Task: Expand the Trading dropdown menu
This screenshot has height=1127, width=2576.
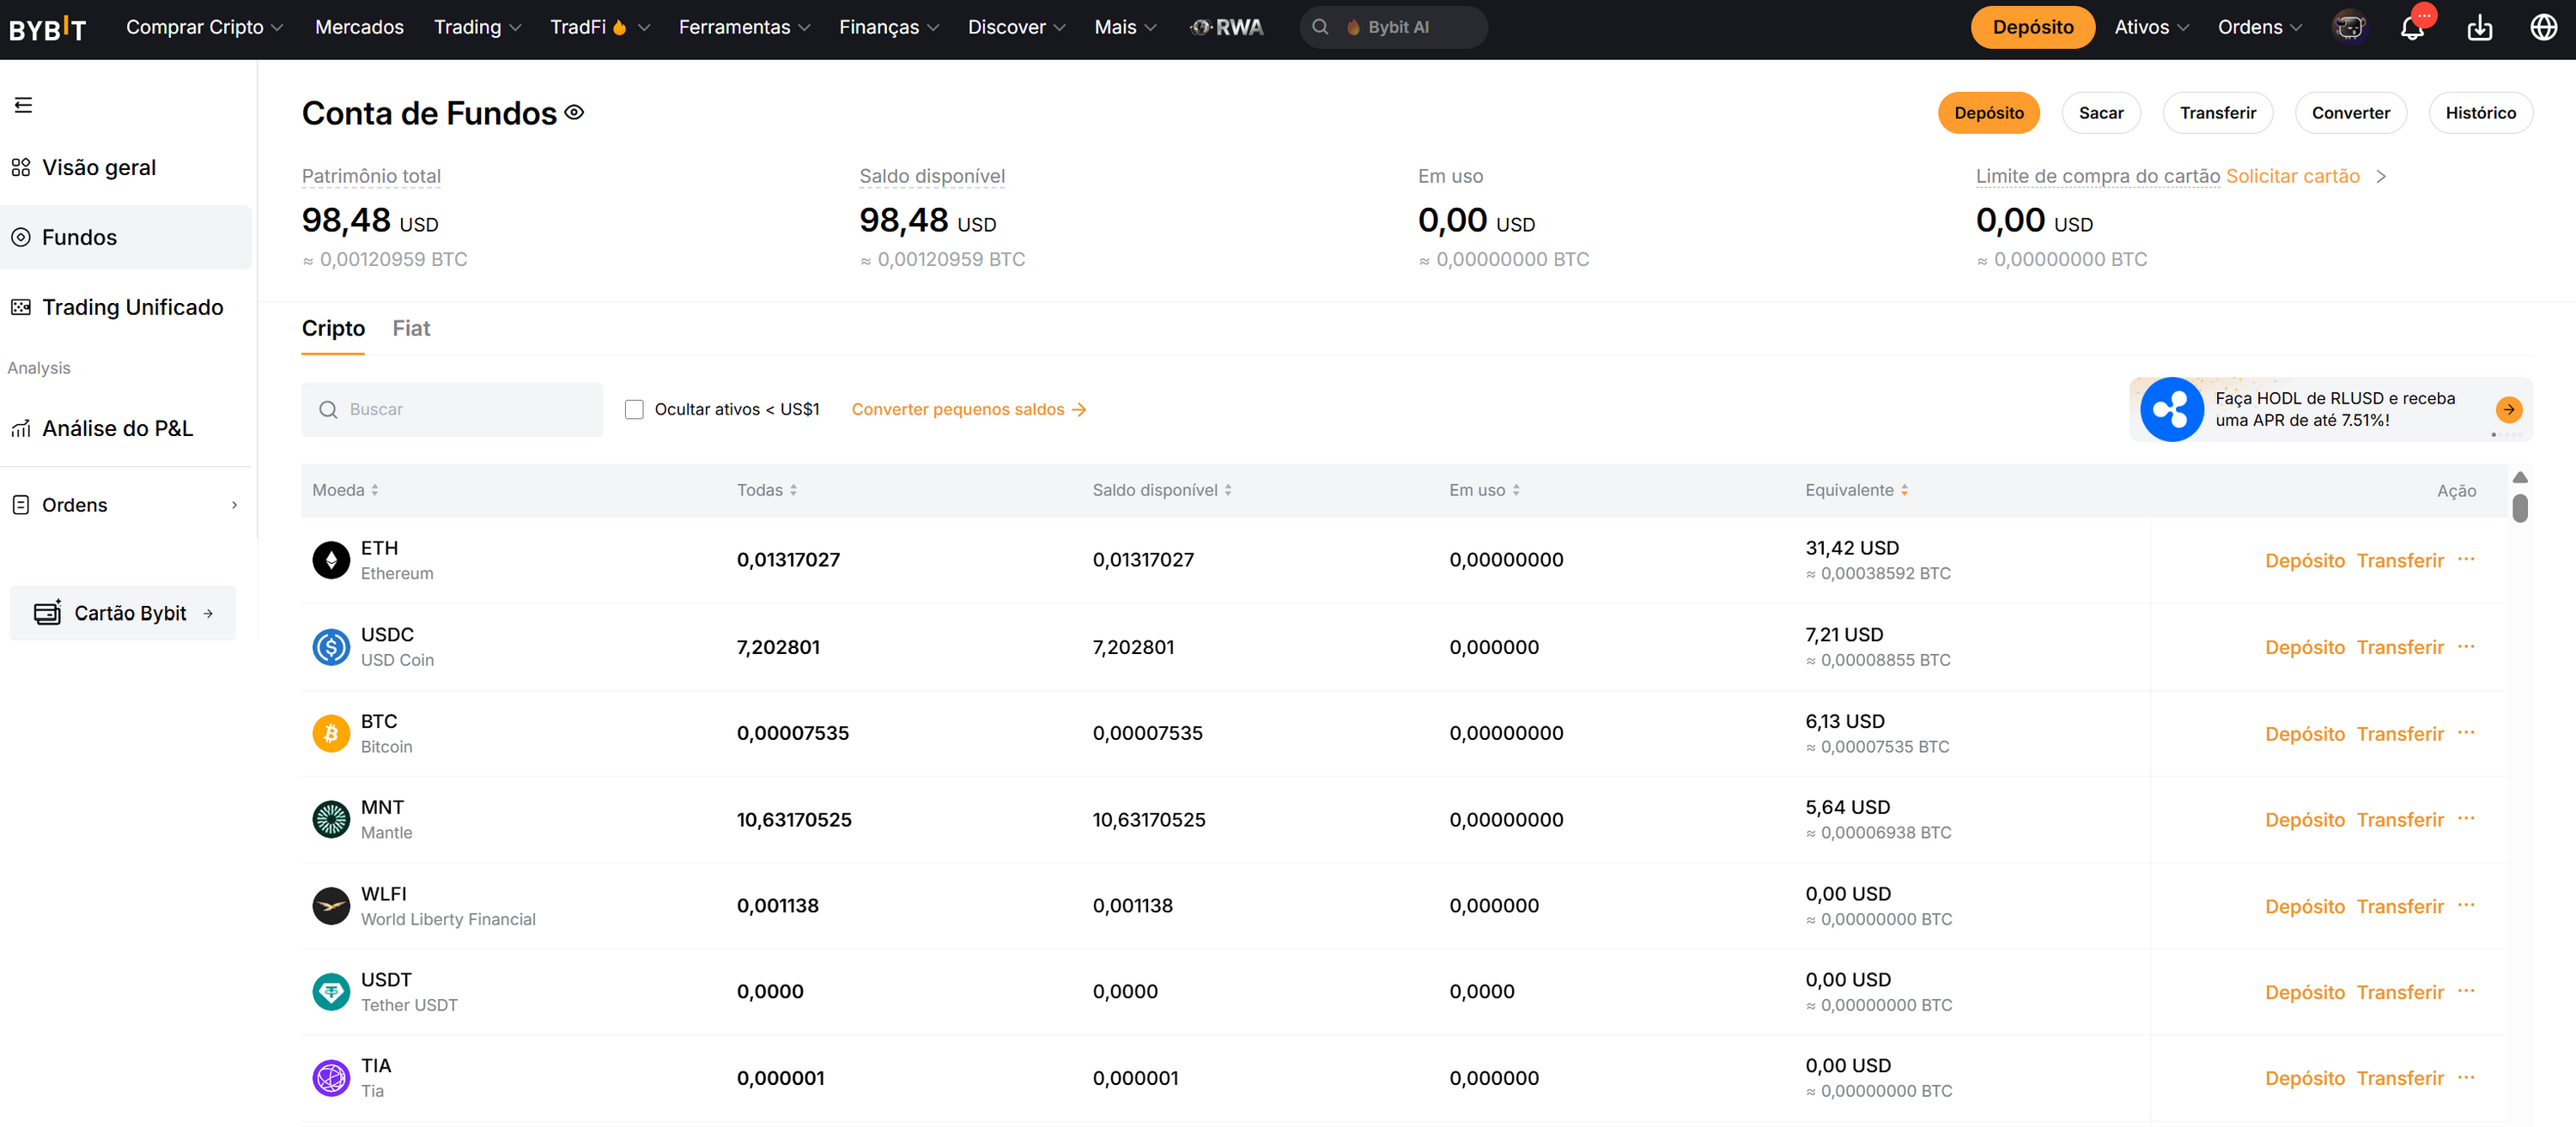Action: [477, 27]
